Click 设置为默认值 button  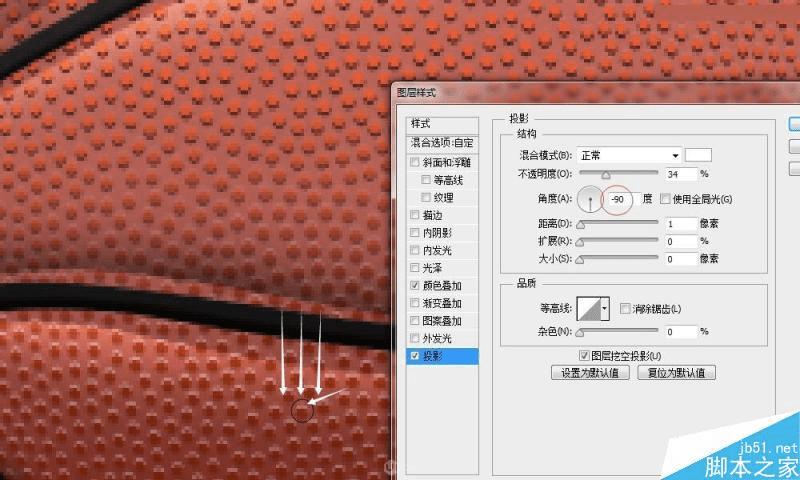click(x=590, y=373)
